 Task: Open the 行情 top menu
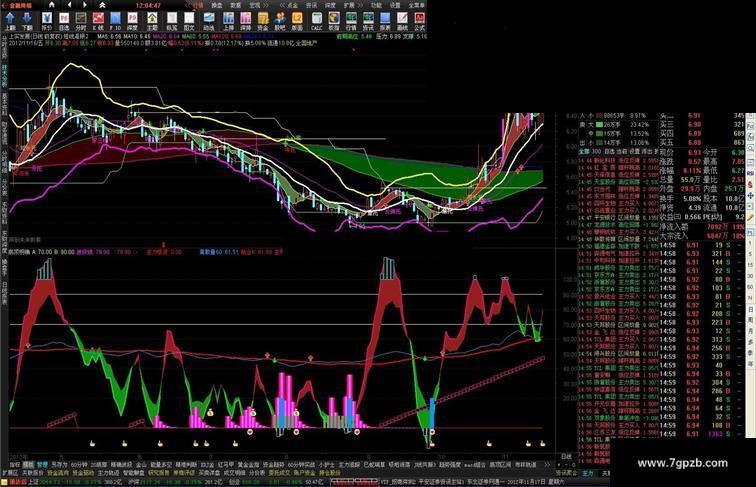click(198, 5)
